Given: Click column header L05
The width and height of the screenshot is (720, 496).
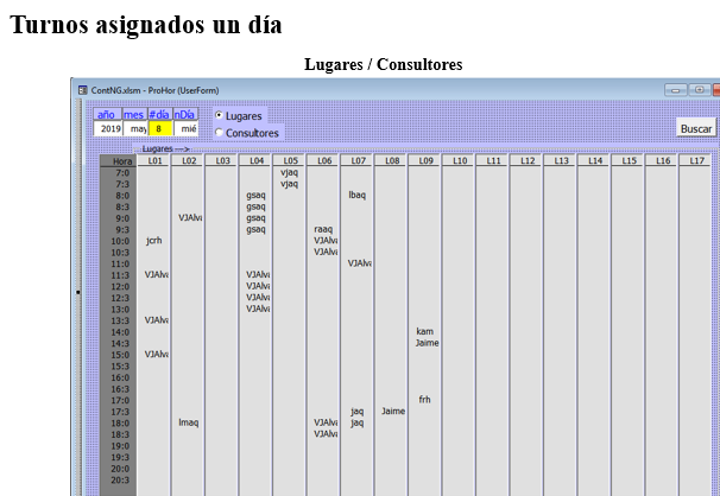Looking at the screenshot, I should [x=291, y=161].
